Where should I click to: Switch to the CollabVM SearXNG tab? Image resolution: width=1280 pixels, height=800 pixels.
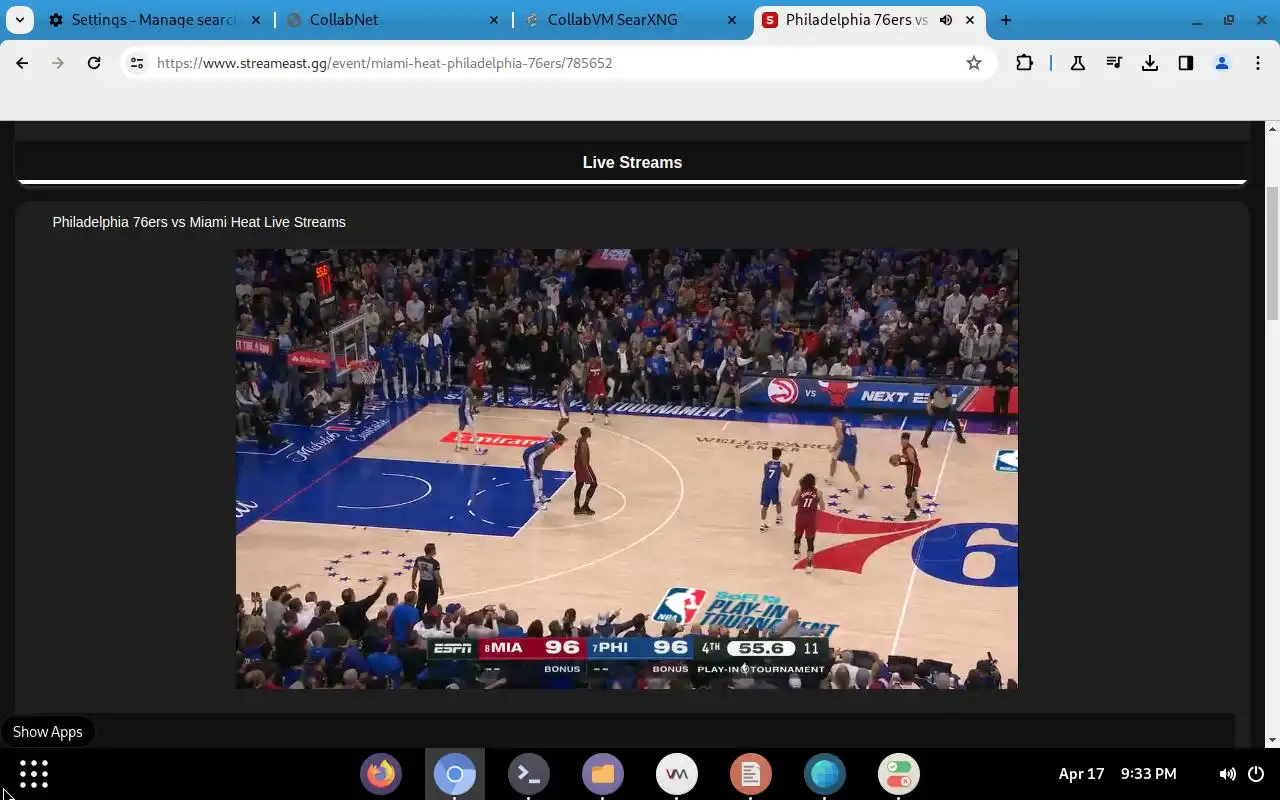click(631, 20)
